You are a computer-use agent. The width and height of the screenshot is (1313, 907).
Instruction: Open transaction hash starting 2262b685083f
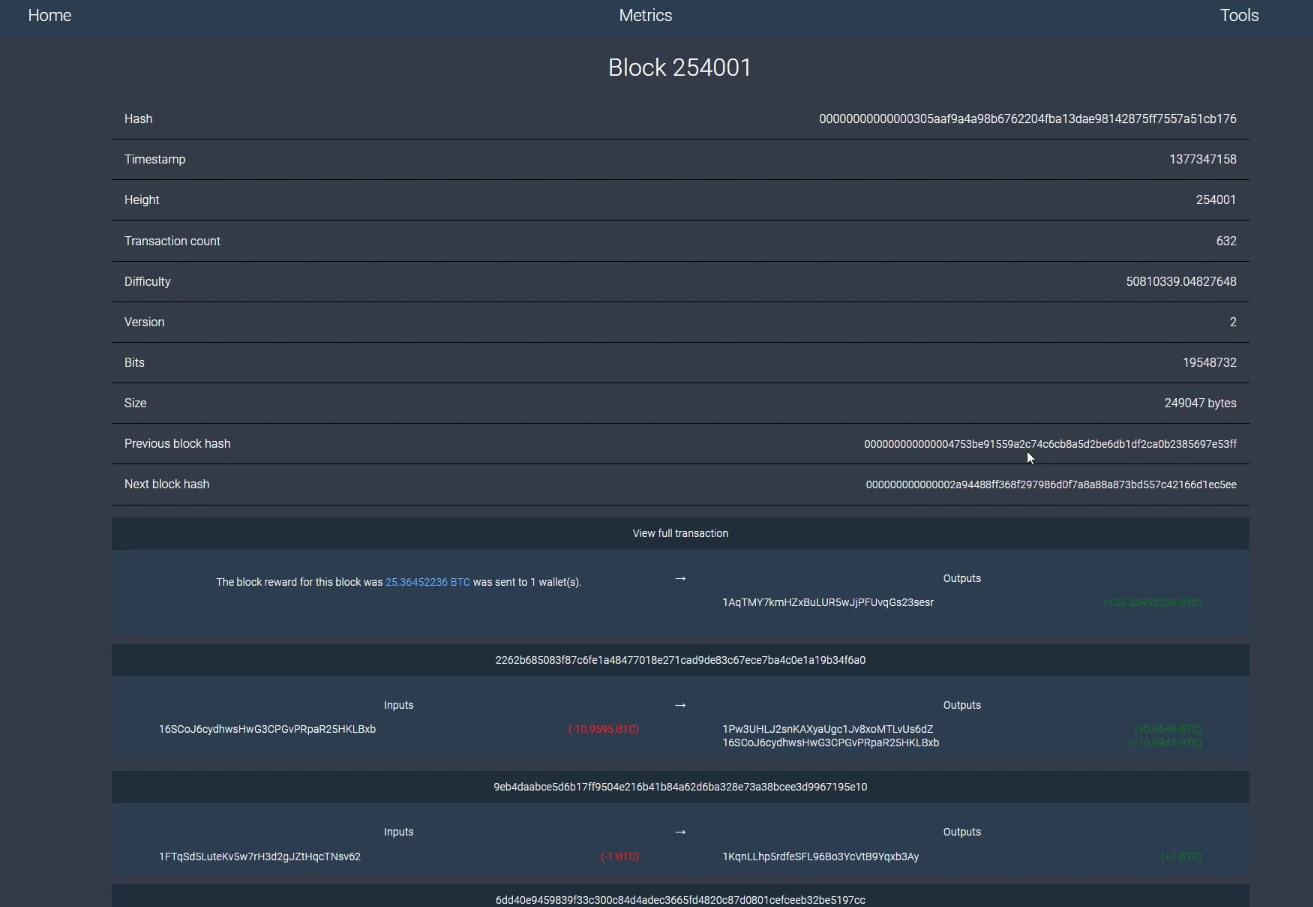pyautogui.click(x=680, y=660)
